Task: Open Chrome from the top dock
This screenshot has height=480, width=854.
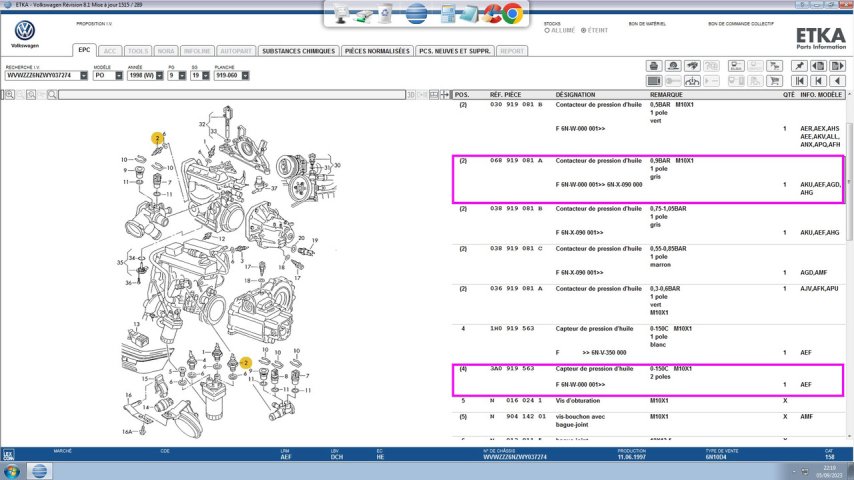Action: tap(512, 14)
